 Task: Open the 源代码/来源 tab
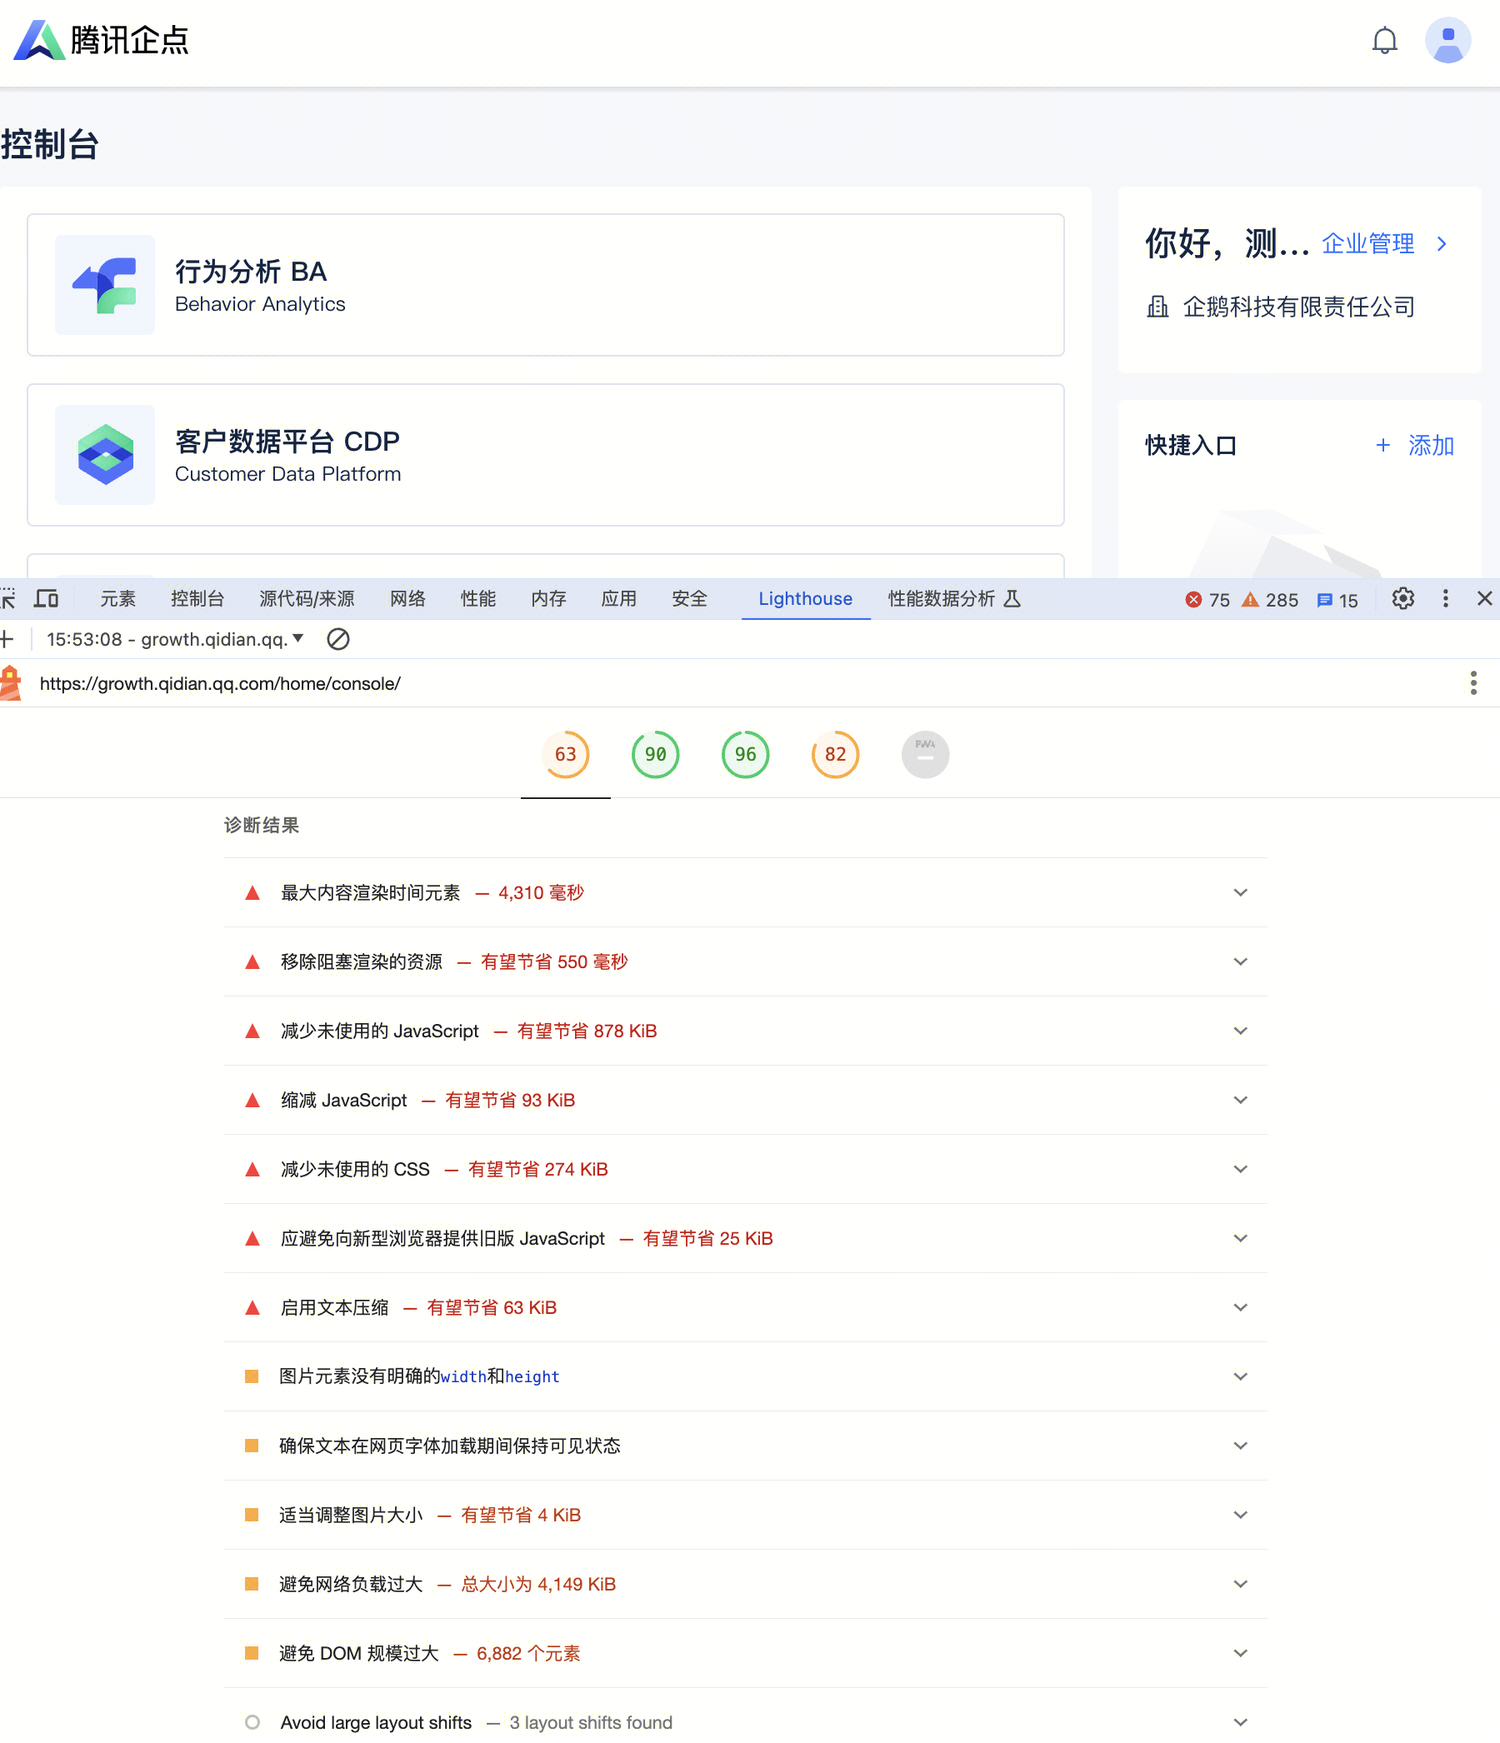pos(307,599)
